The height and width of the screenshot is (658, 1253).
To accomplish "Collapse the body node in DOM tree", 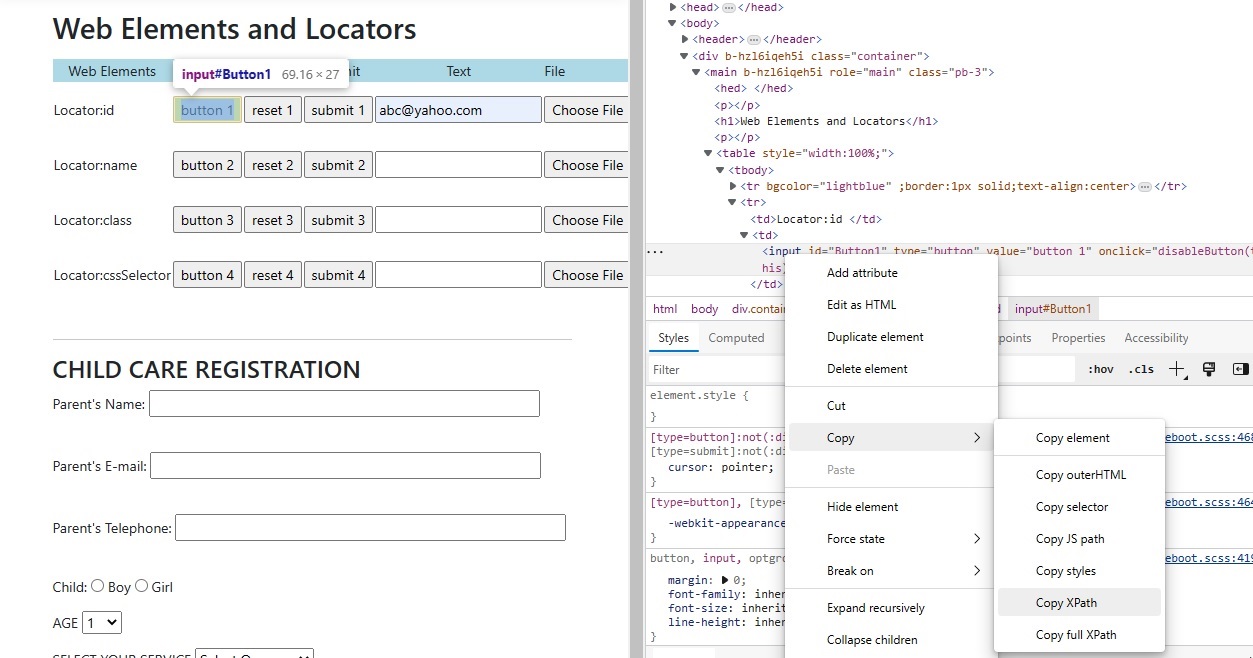I will click(x=673, y=23).
